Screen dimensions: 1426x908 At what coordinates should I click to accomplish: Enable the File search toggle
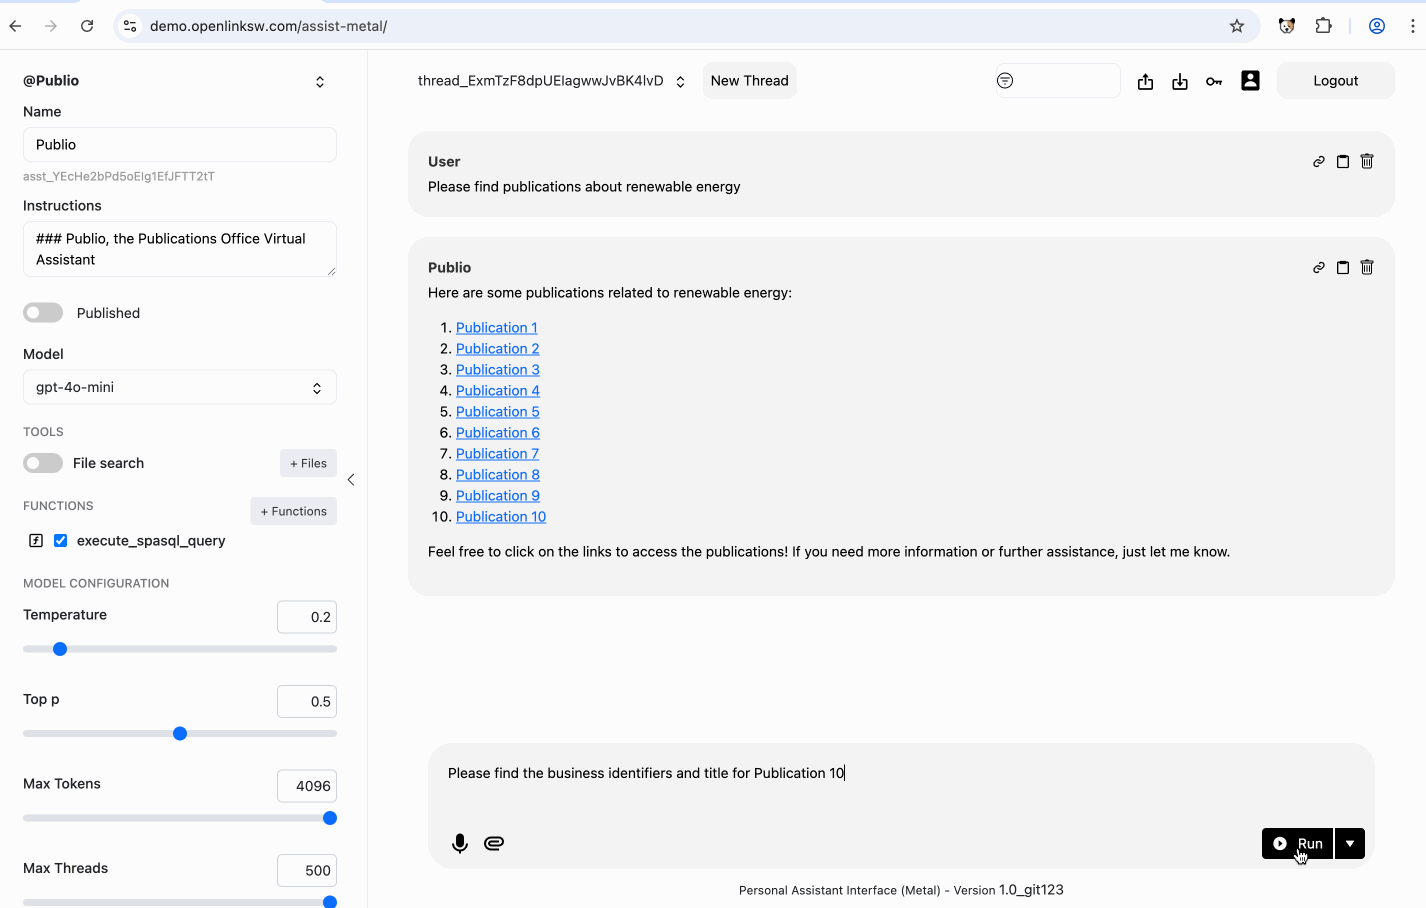click(x=43, y=463)
